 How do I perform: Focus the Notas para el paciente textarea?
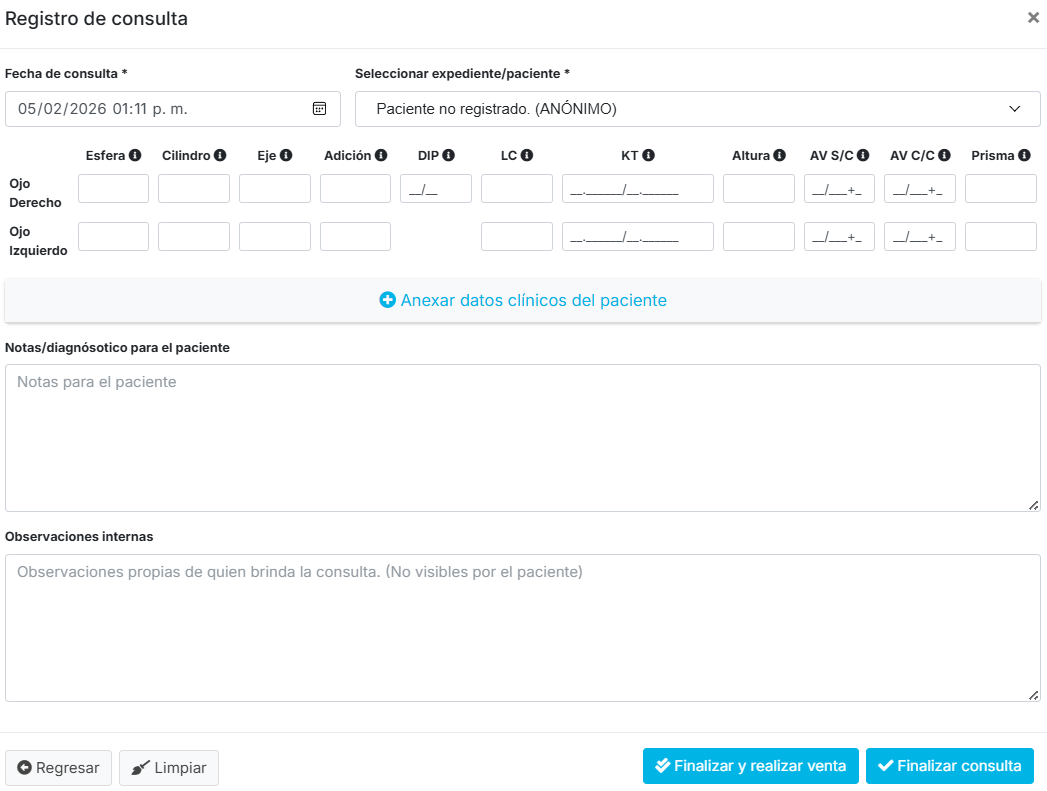coord(523,438)
